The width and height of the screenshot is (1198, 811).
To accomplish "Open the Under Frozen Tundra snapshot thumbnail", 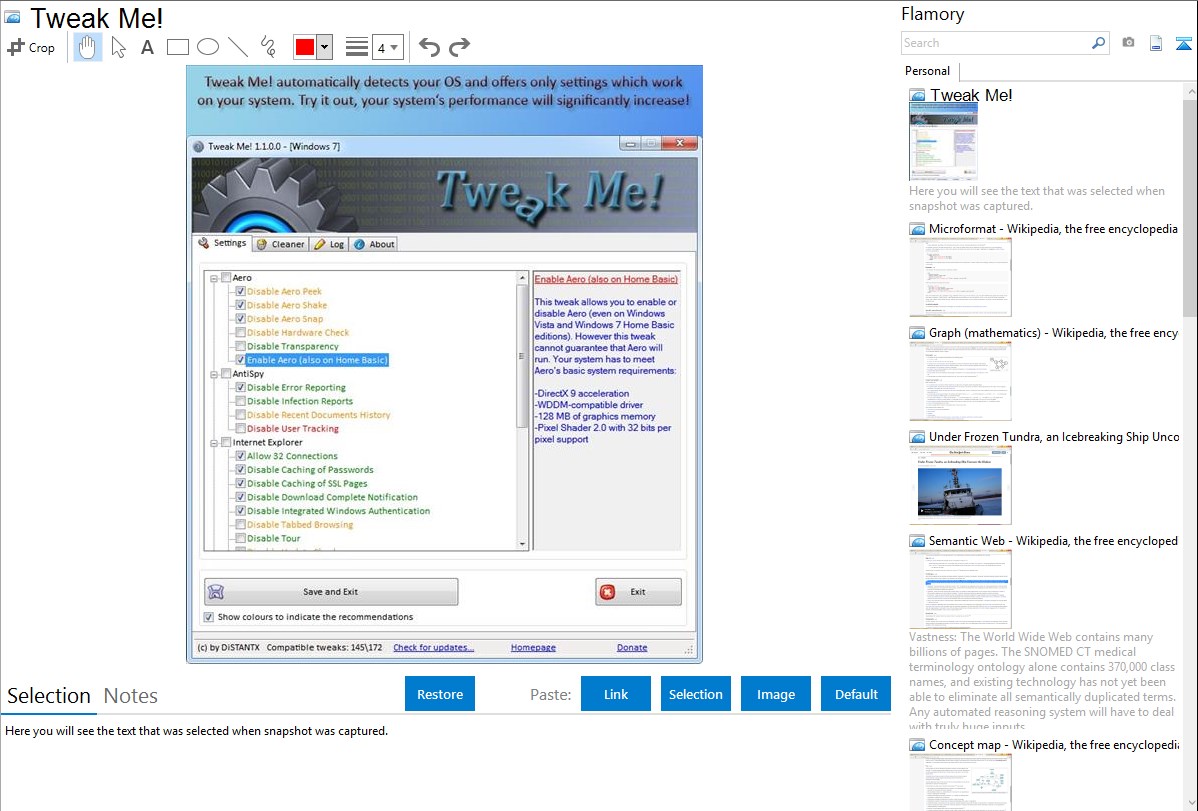I will tap(960, 485).
